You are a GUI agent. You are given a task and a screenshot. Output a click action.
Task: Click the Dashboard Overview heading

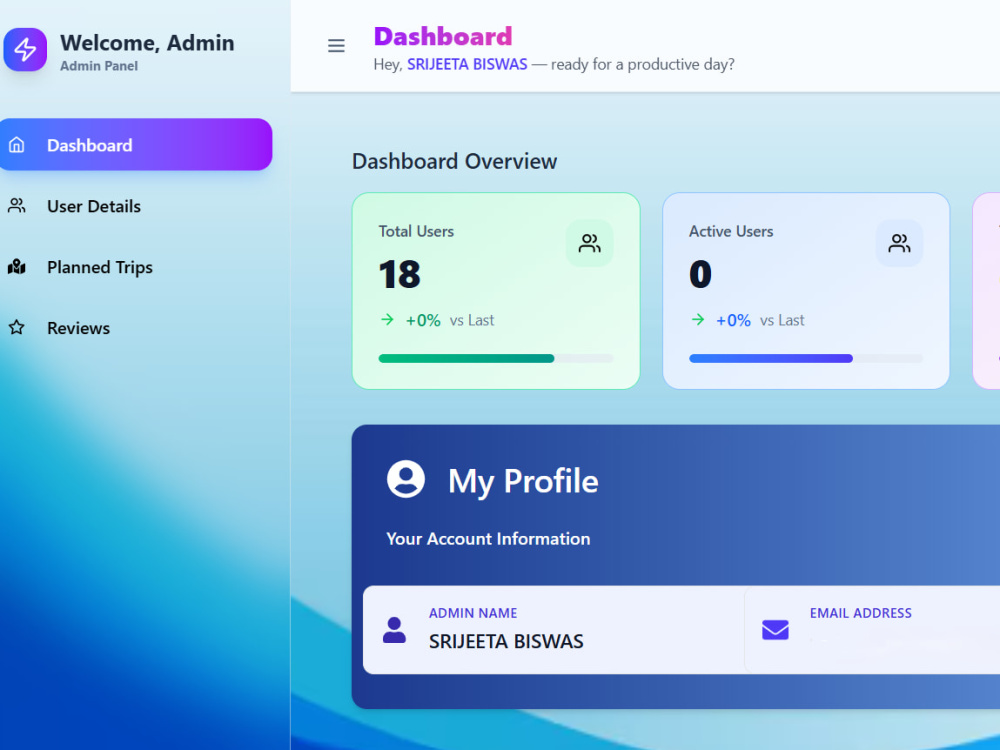[455, 161]
